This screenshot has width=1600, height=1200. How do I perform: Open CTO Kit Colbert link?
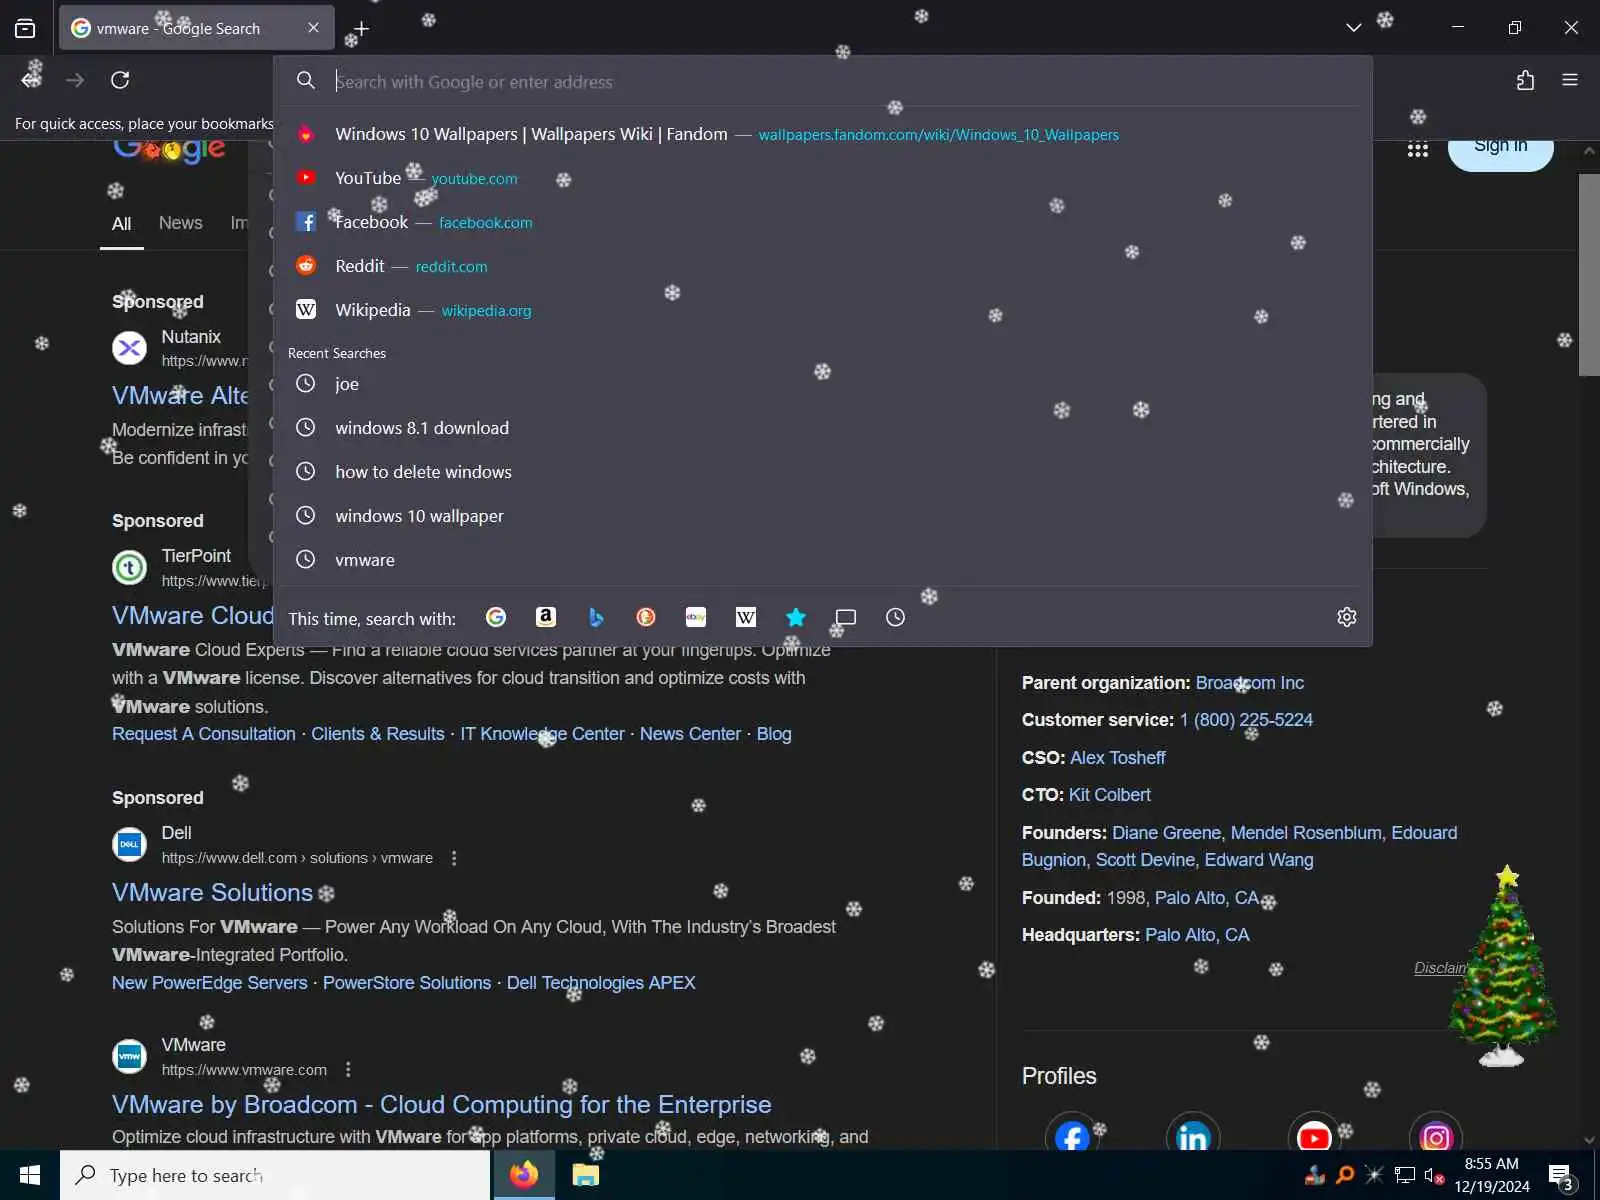coord(1110,795)
